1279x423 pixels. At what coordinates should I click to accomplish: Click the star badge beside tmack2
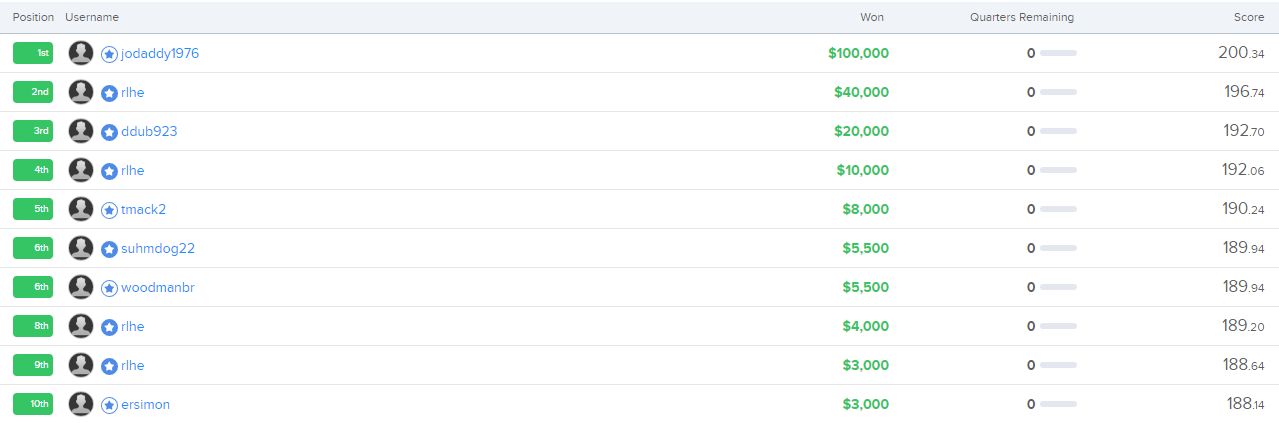pos(110,210)
